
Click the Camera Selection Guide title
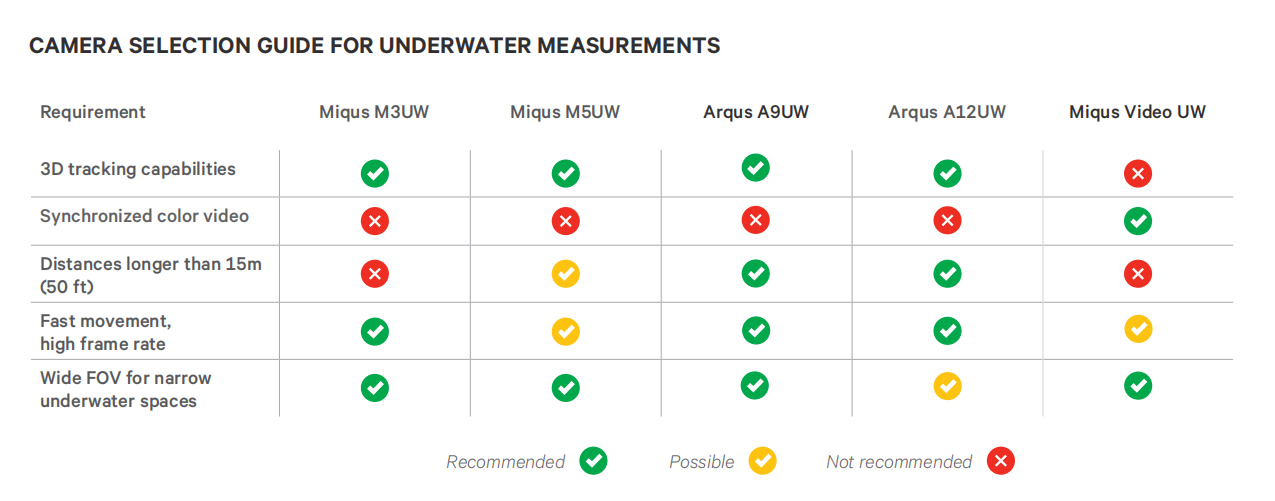pyautogui.click(x=375, y=46)
